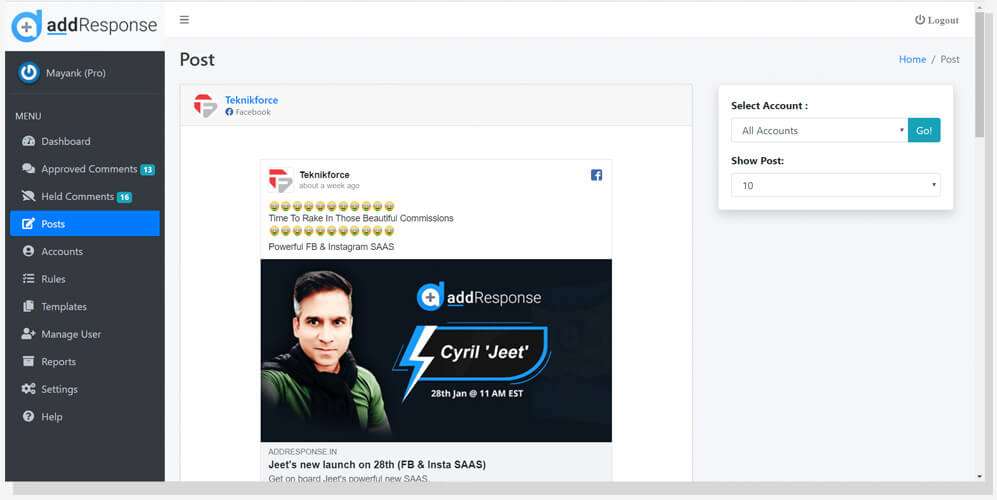This screenshot has height=500, width=997.
Task: Toggle the hamburger sidebar menu
Action: [184, 20]
